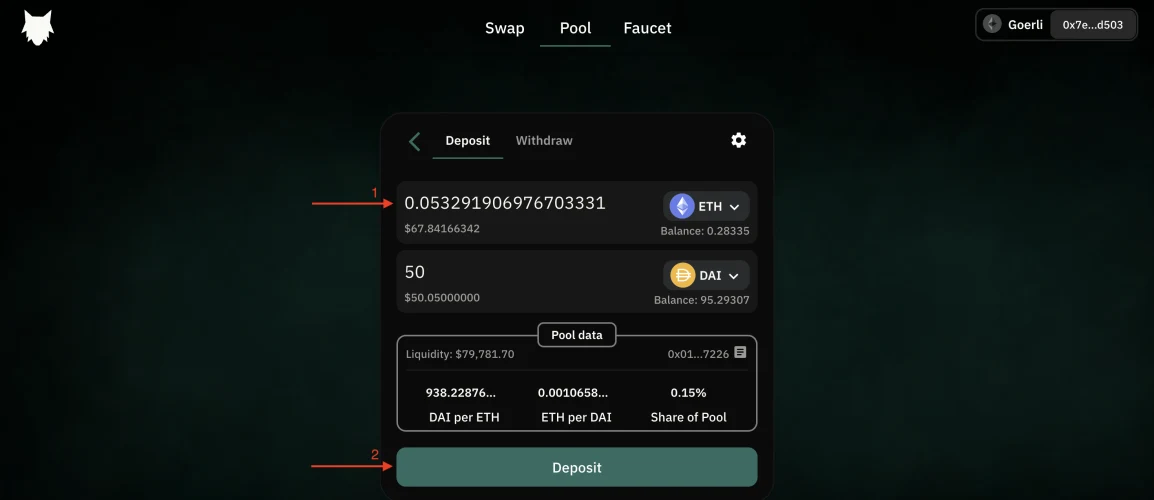Select the Pool tab
This screenshot has width=1154, height=500.
tap(576, 28)
